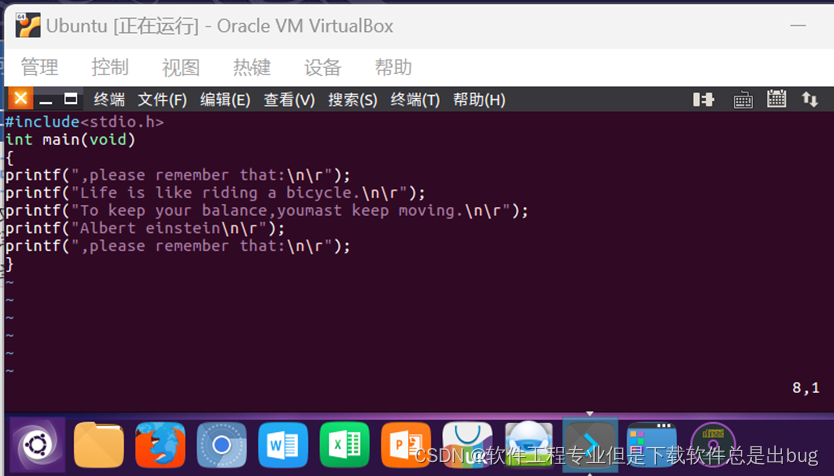This screenshot has width=834, height=476.
Task: Click the first ",please remember that:" printf line
Action: (178, 175)
